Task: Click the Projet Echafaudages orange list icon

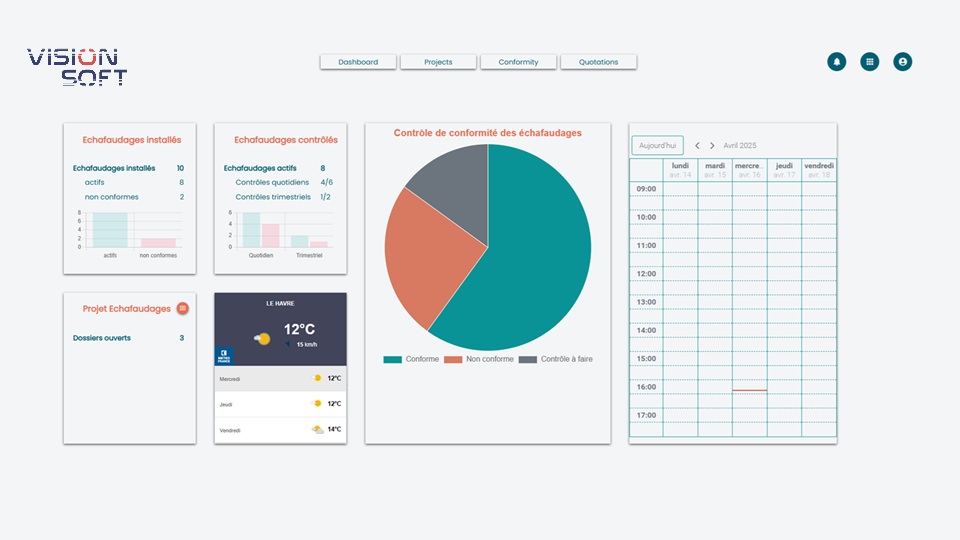Action: 183,309
